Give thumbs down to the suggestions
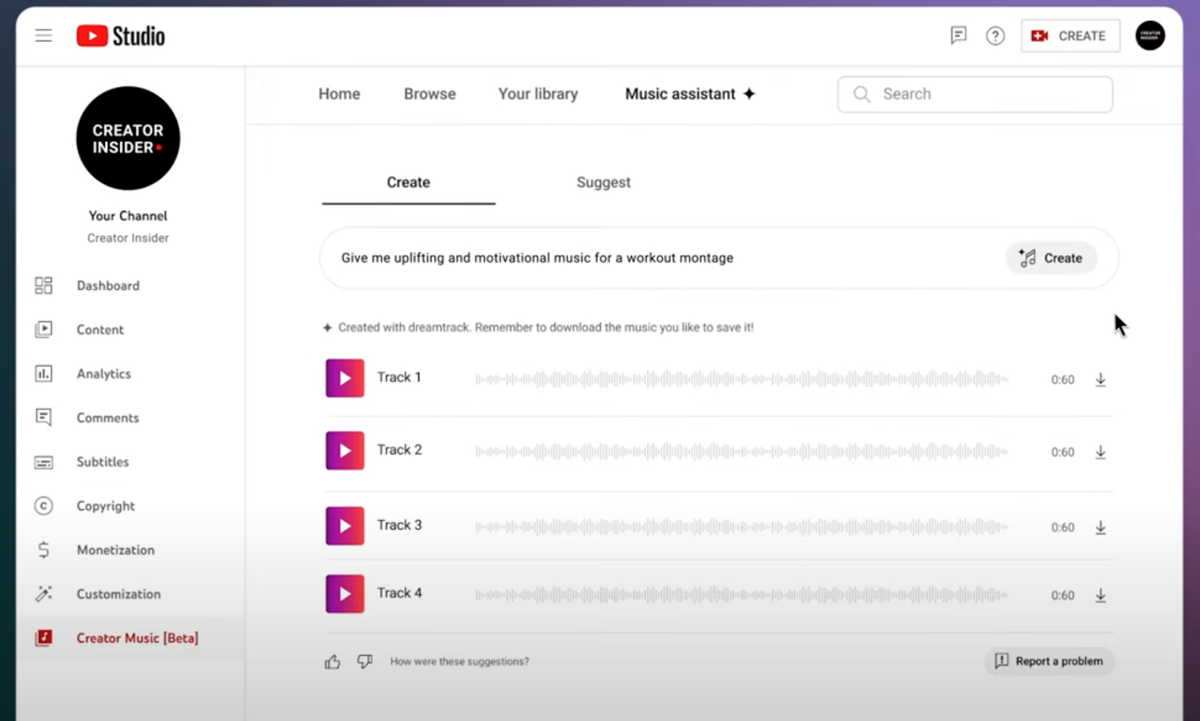1200x721 pixels. pos(365,662)
